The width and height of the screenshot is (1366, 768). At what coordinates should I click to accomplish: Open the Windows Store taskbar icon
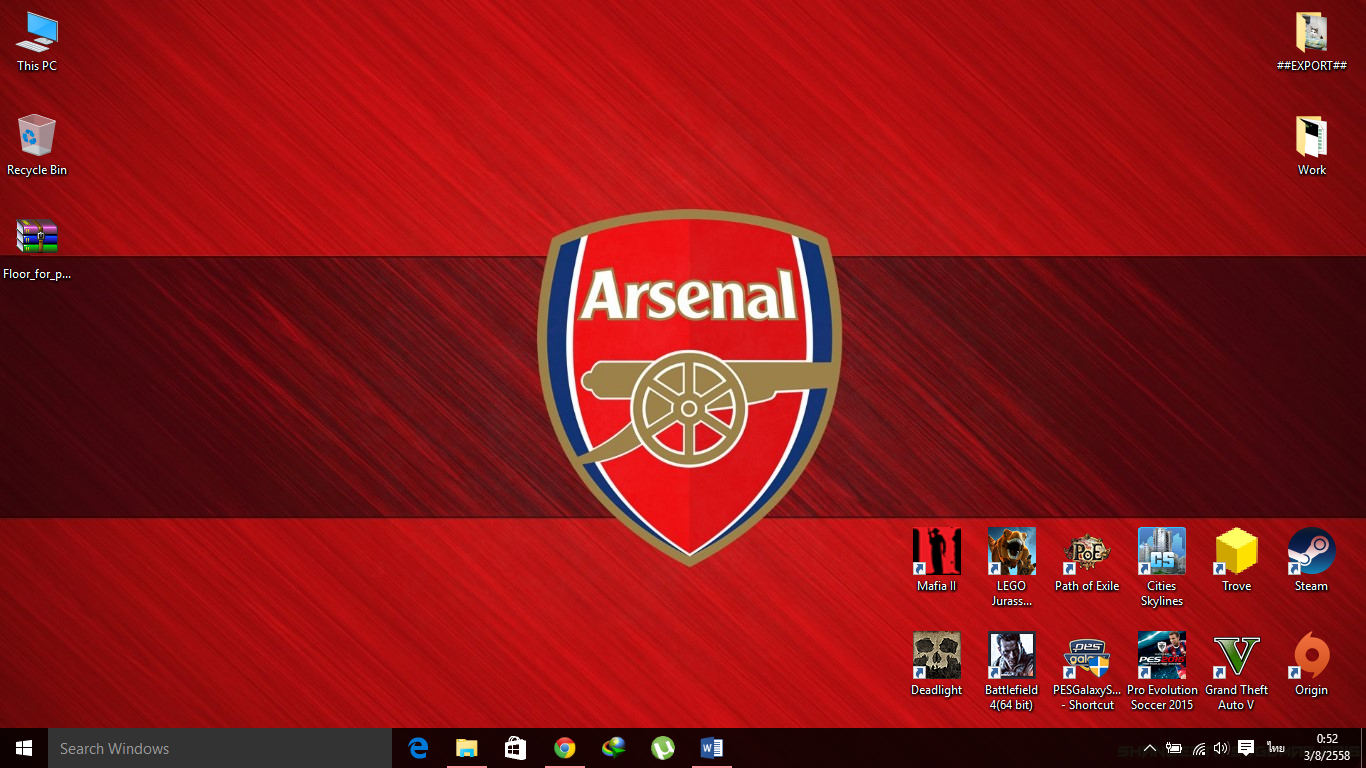coord(516,748)
